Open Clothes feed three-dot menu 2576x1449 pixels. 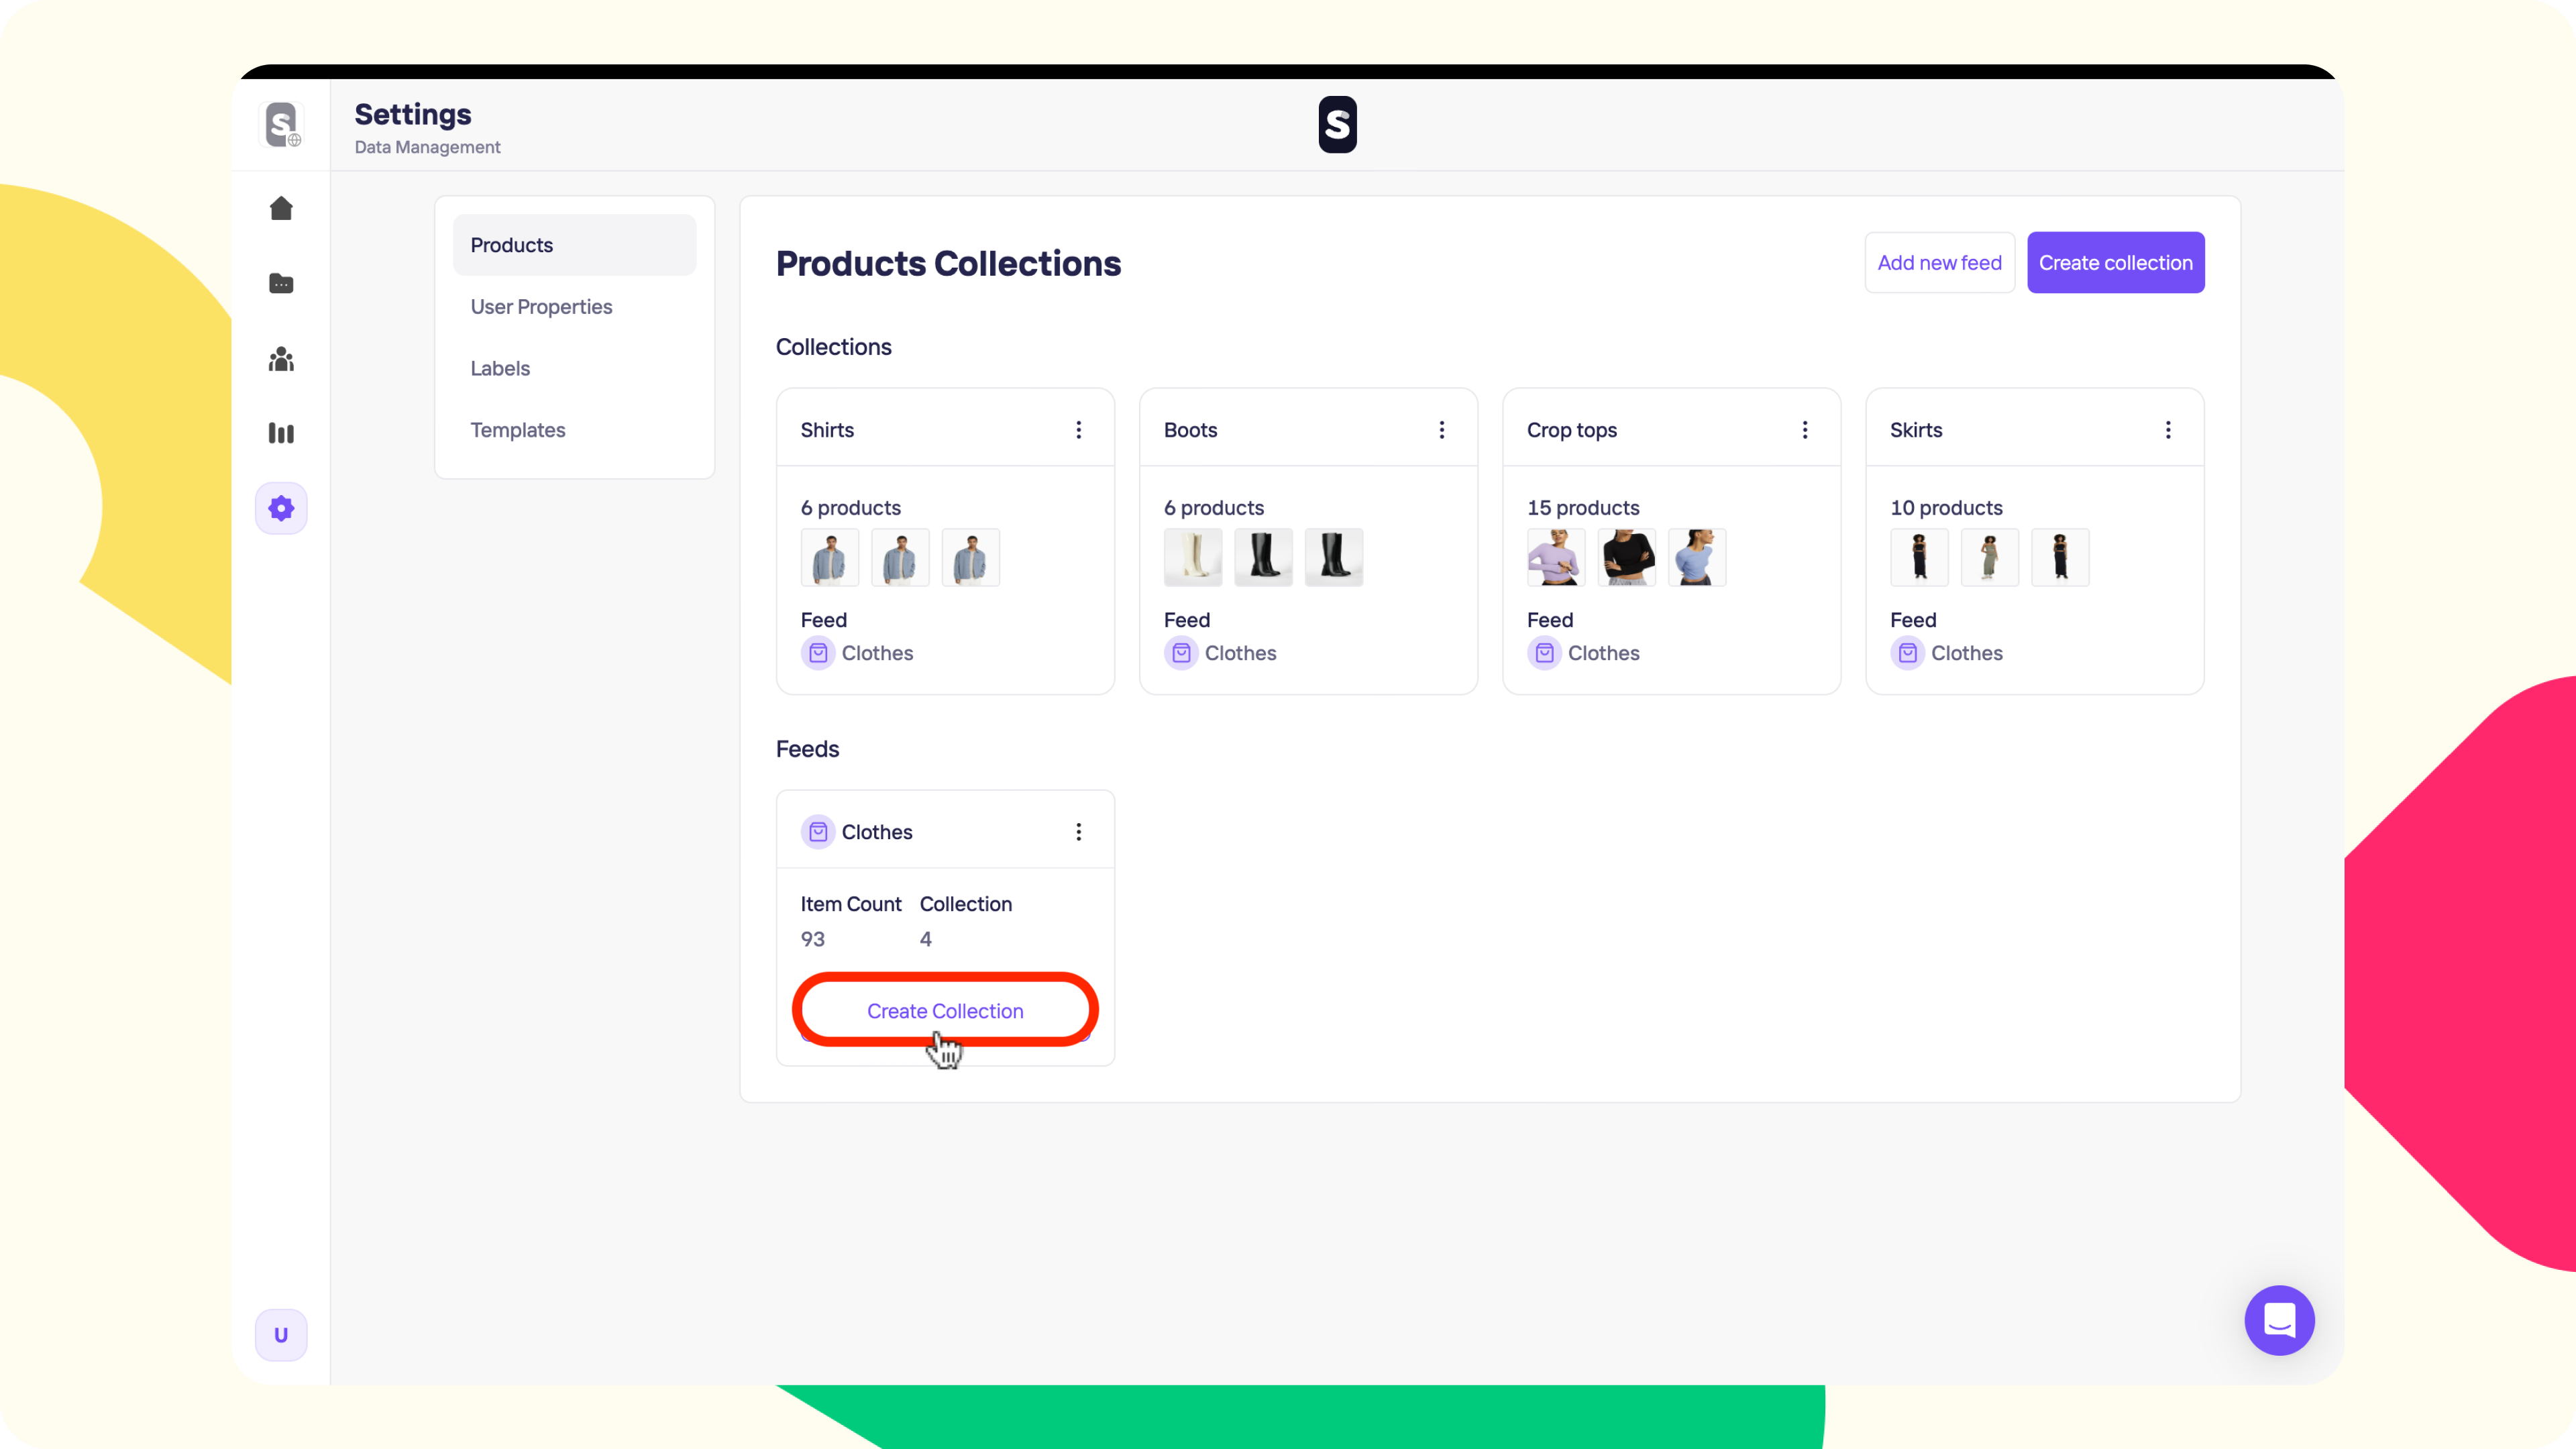pyautogui.click(x=1078, y=832)
